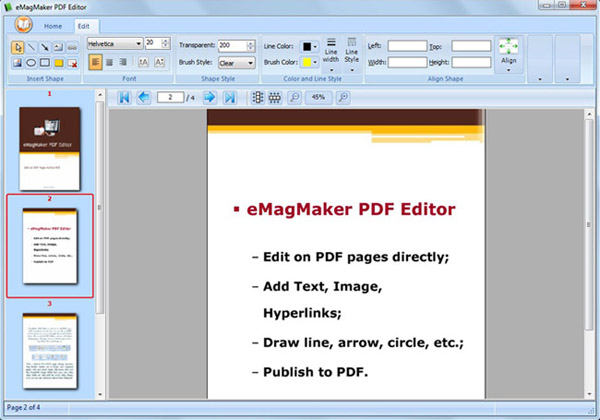Go to the first page
Image resolution: width=600 pixels, height=420 pixels.
124,98
